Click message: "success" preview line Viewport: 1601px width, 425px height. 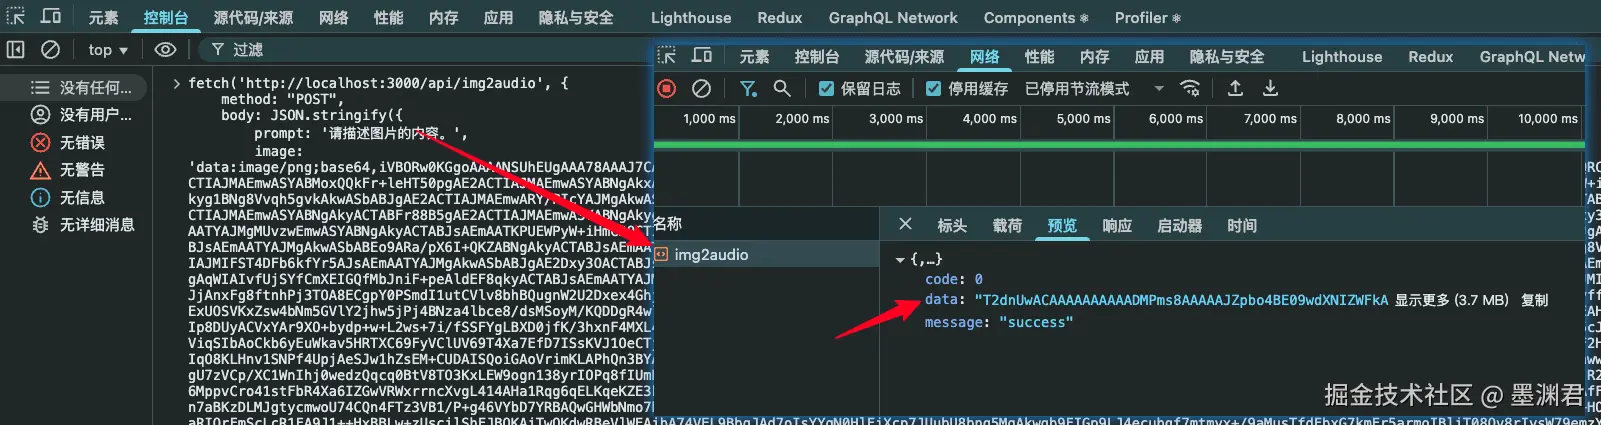[999, 322]
